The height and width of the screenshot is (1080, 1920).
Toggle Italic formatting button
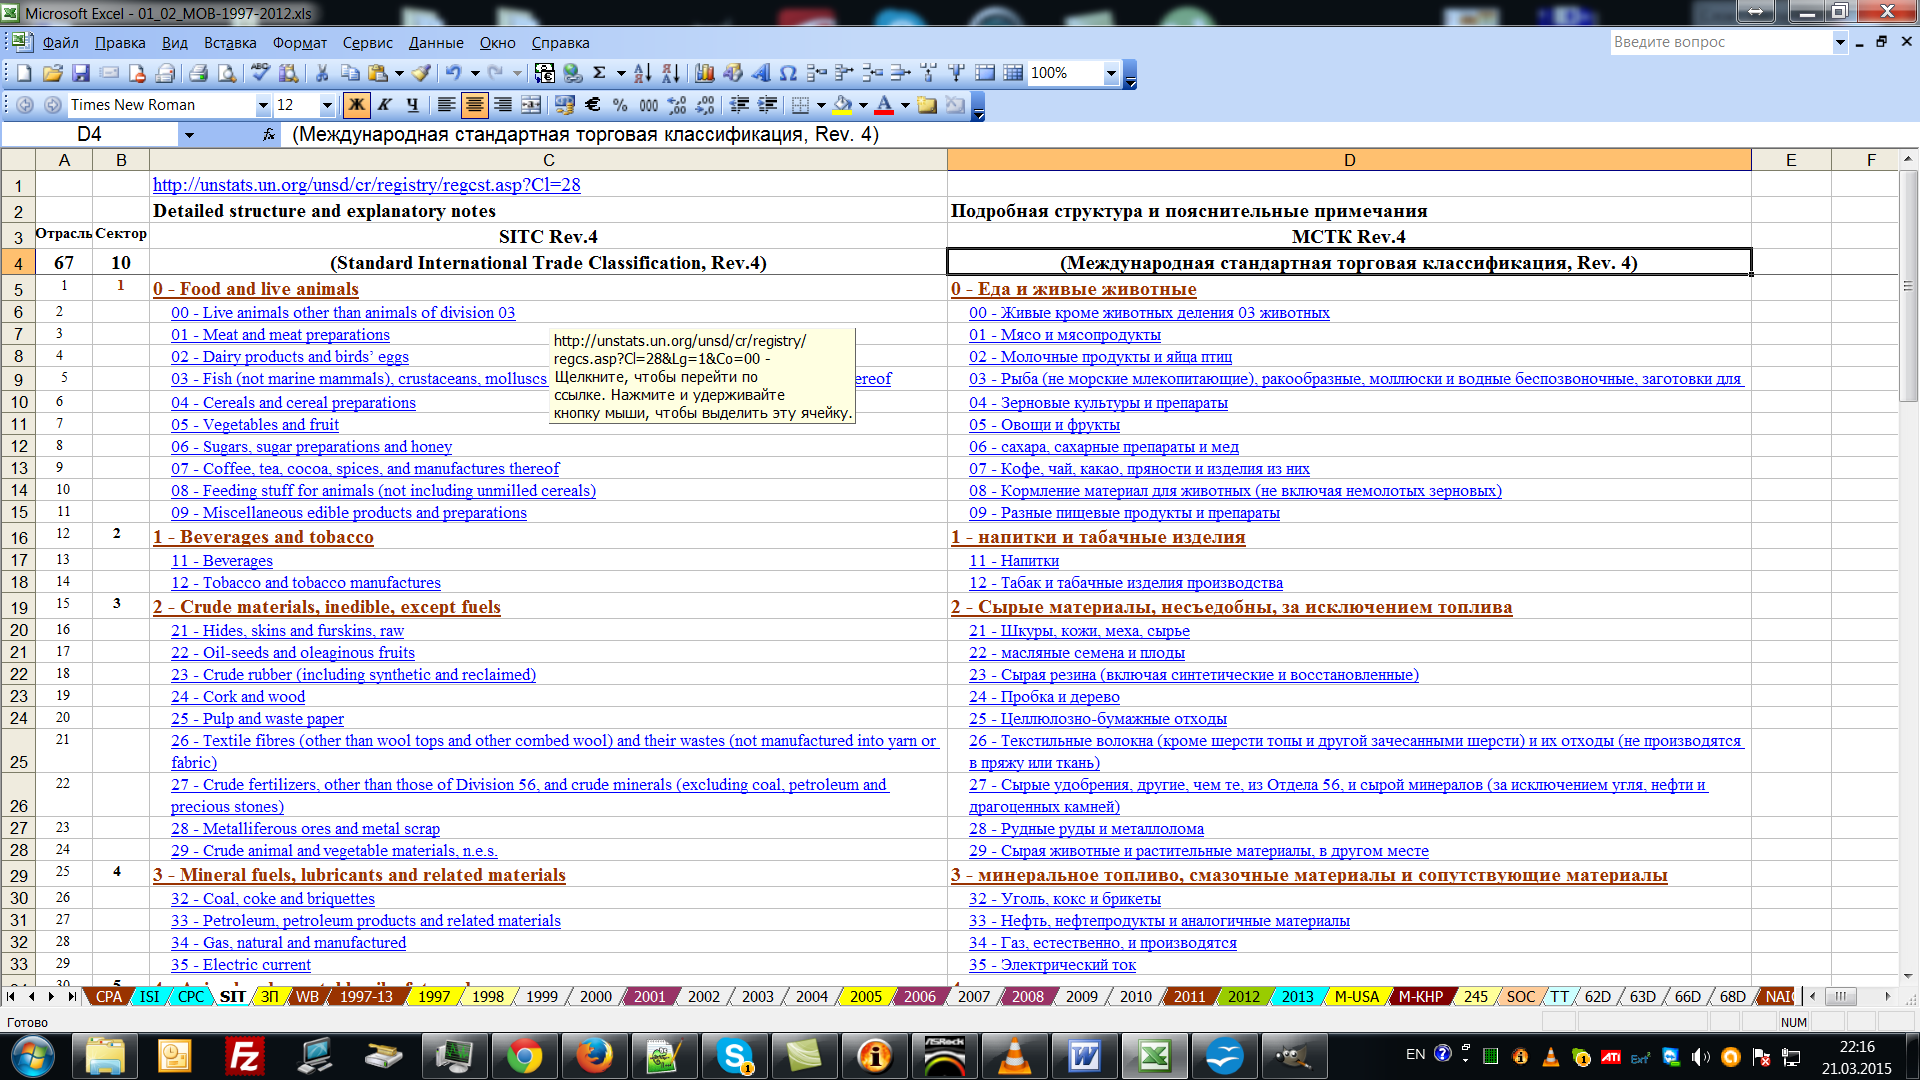tap(384, 105)
